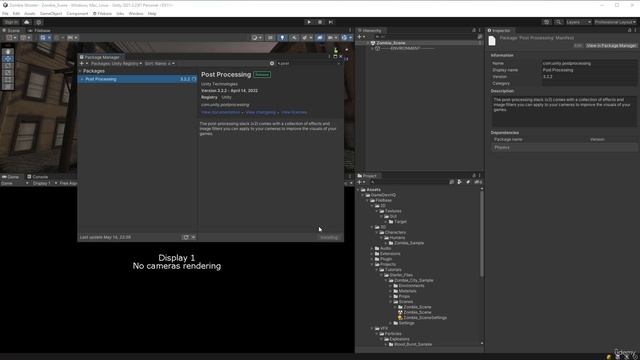This screenshot has width=640, height=360.
Task: Open the Professional Layout dropdown
Action: [x=615, y=22]
